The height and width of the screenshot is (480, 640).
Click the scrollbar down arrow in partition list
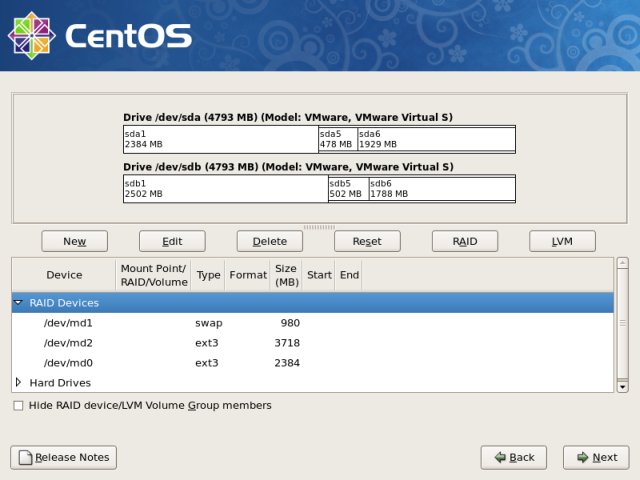point(622,386)
